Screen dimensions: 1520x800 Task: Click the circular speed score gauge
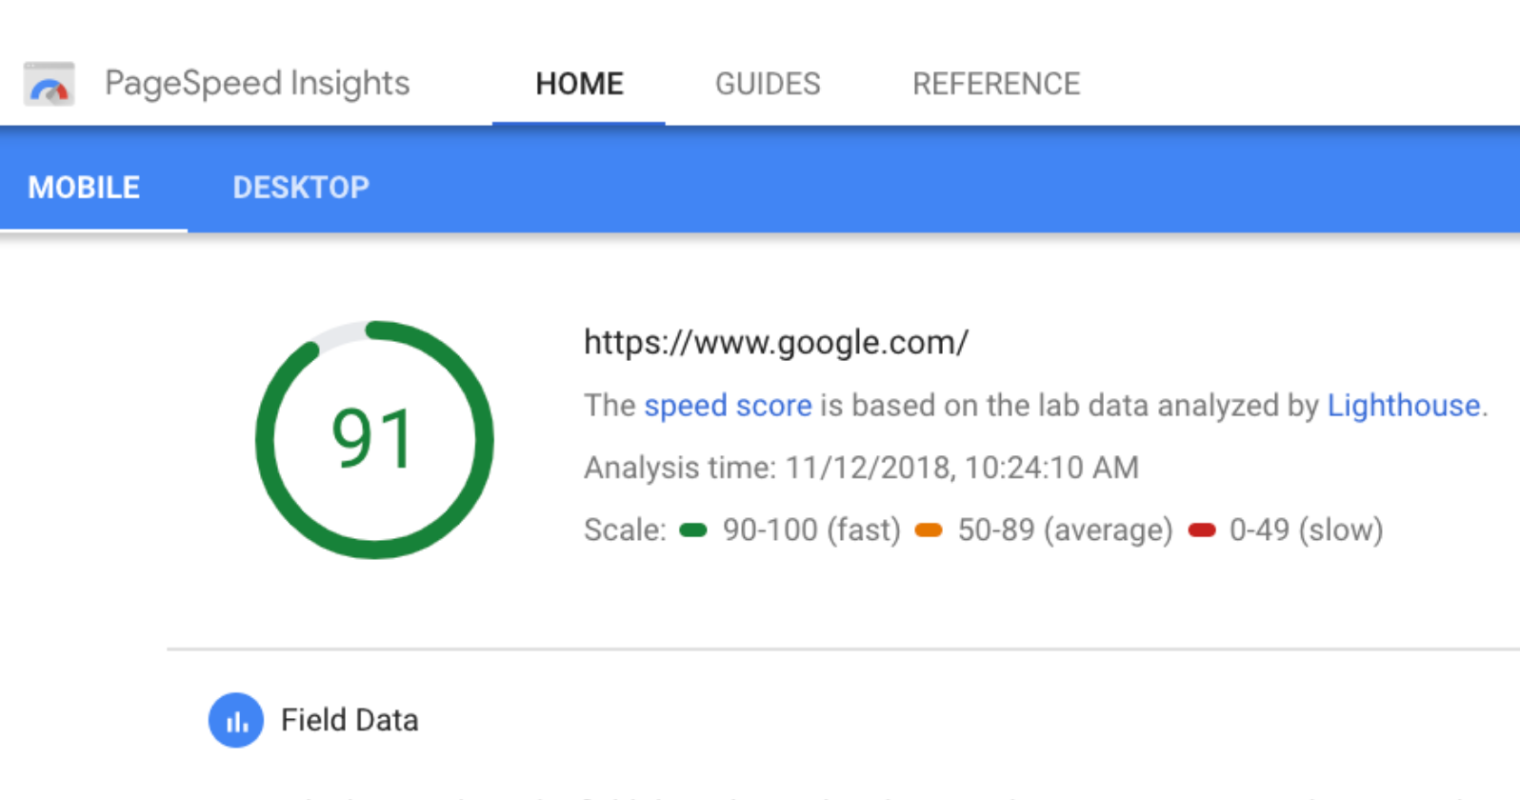[x=375, y=440]
